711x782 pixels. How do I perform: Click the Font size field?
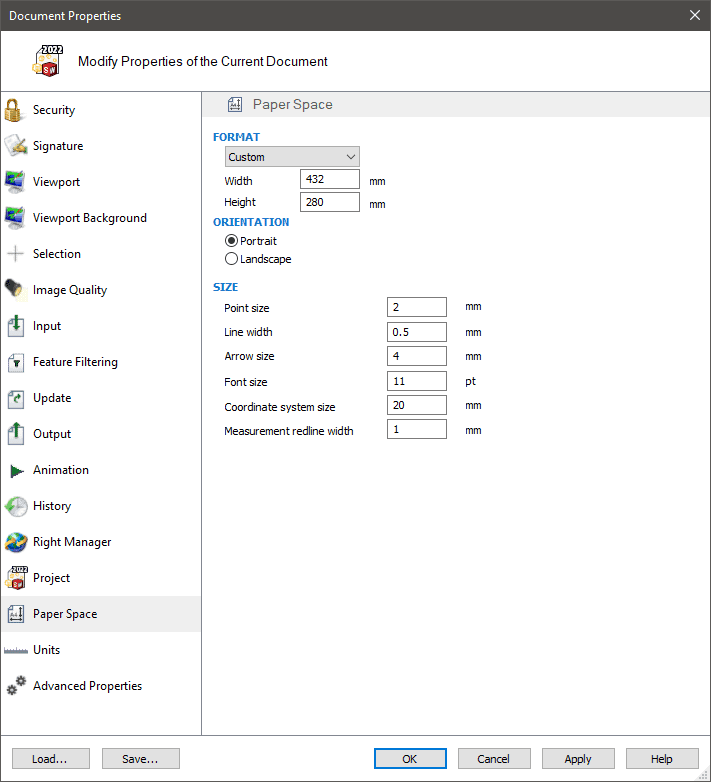pyautogui.click(x=417, y=381)
